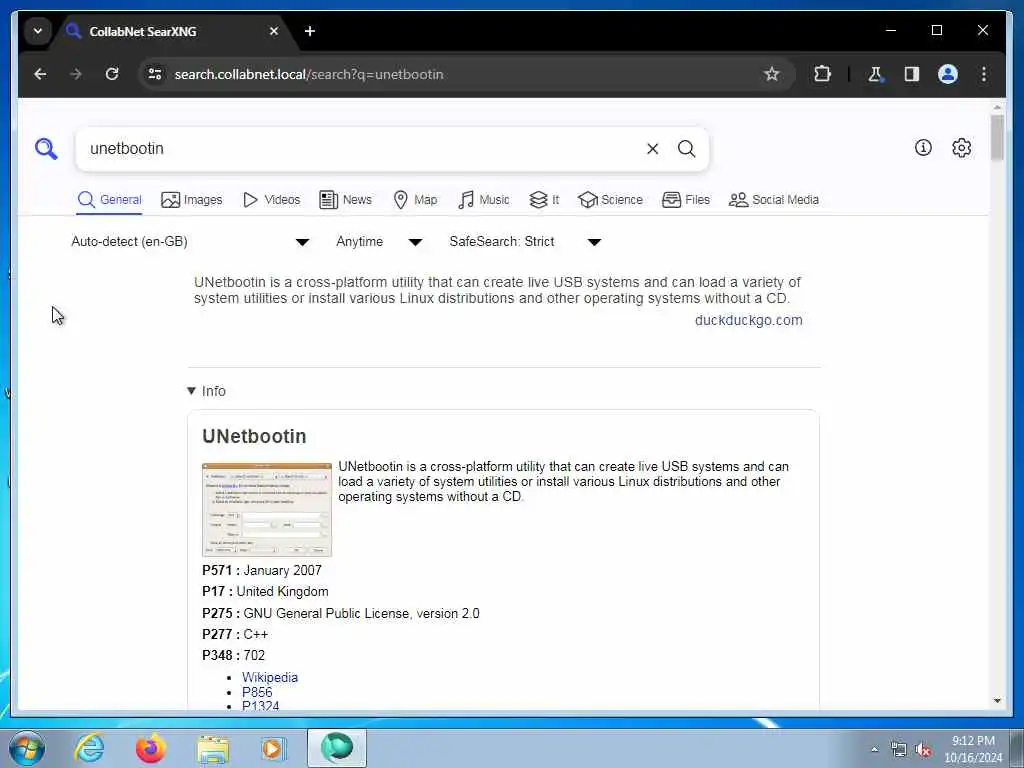Click text 'P277 : C++'
Viewport: 1024px width, 768px height.
235,634
